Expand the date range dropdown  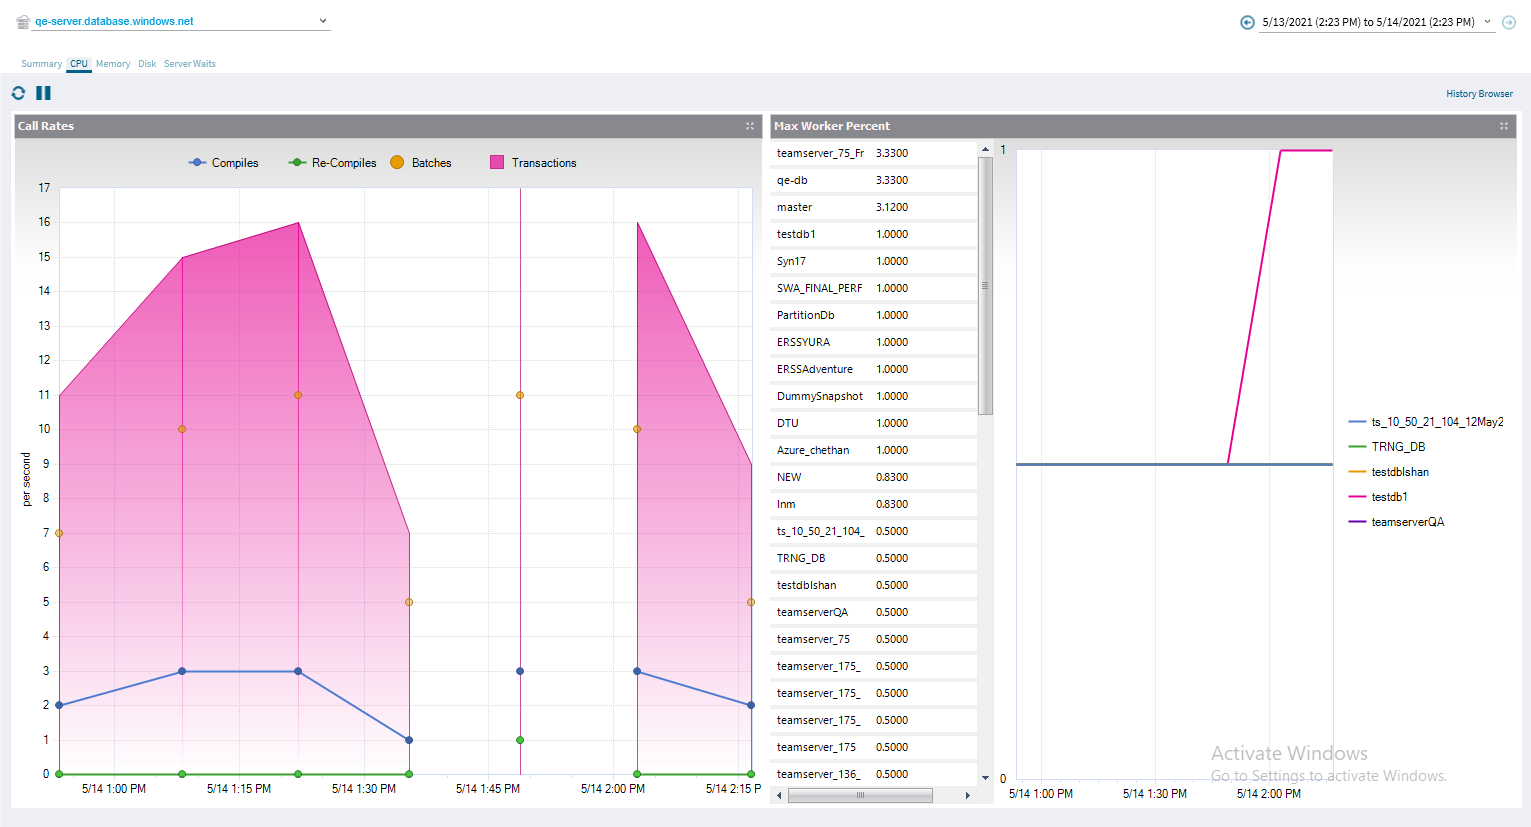[1487, 22]
